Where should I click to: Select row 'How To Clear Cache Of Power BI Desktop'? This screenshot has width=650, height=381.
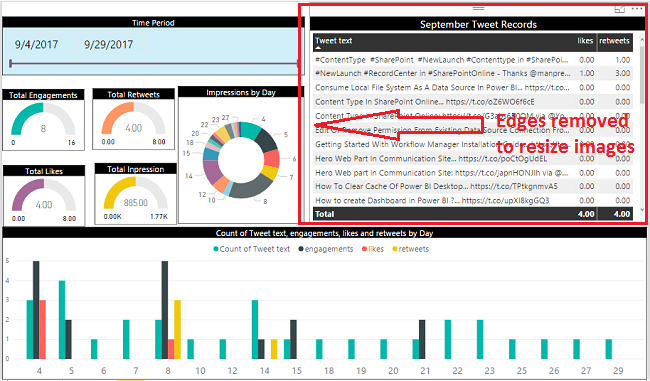(473, 187)
